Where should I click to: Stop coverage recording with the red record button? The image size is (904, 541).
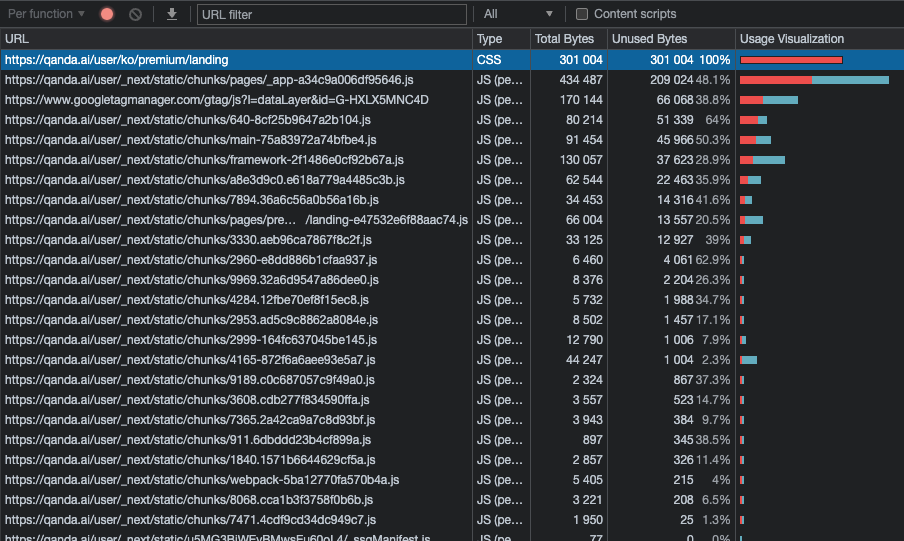(107, 14)
